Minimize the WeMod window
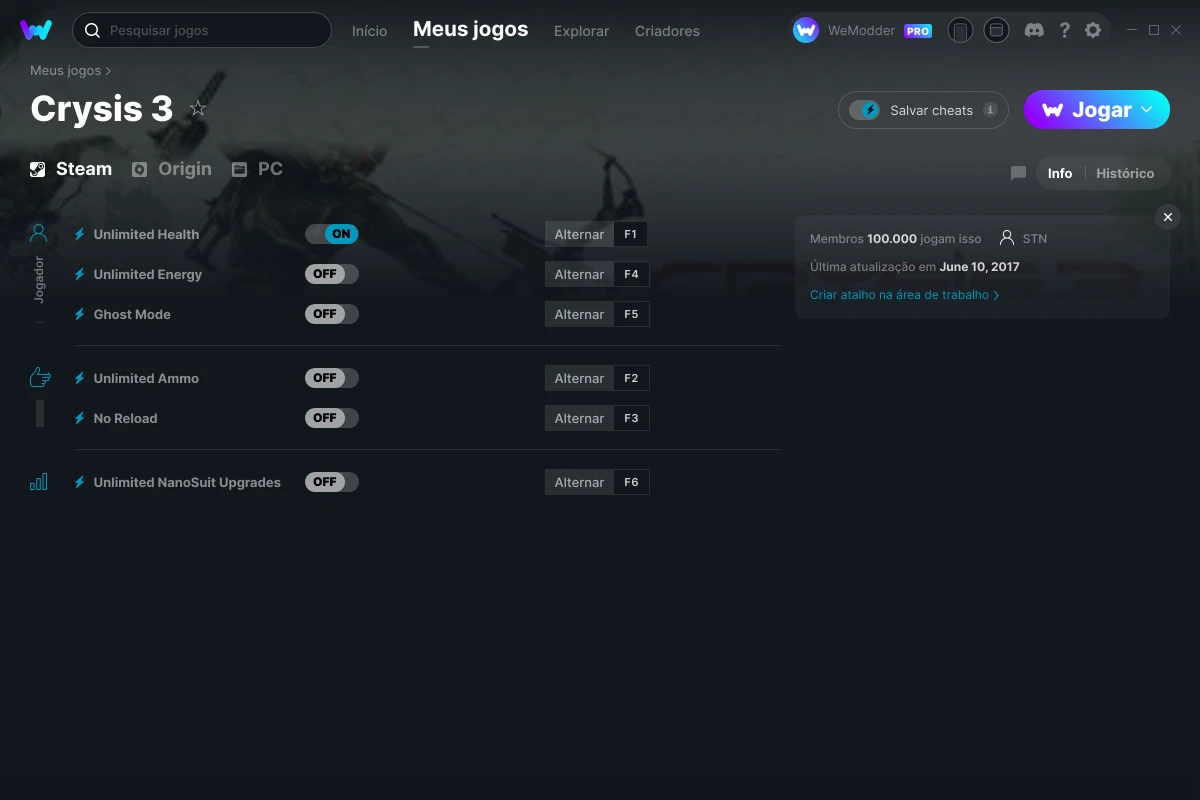The image size is (1200, 800). pyautogui.click(x=1132, y=30)
